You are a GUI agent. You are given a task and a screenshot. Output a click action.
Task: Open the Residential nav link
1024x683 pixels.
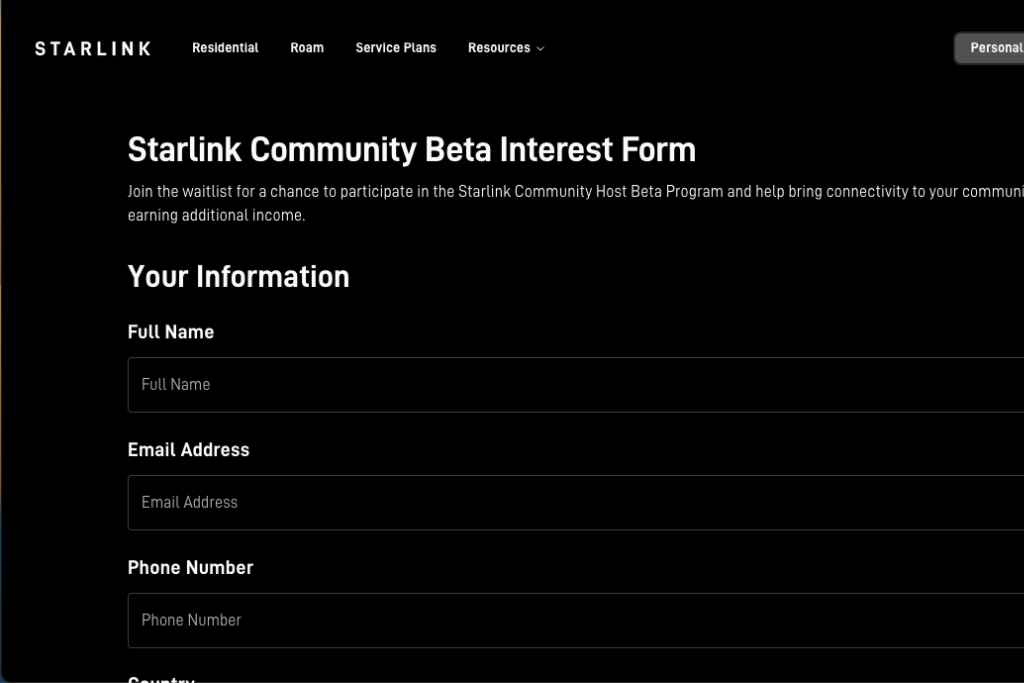tap(225, 48)
